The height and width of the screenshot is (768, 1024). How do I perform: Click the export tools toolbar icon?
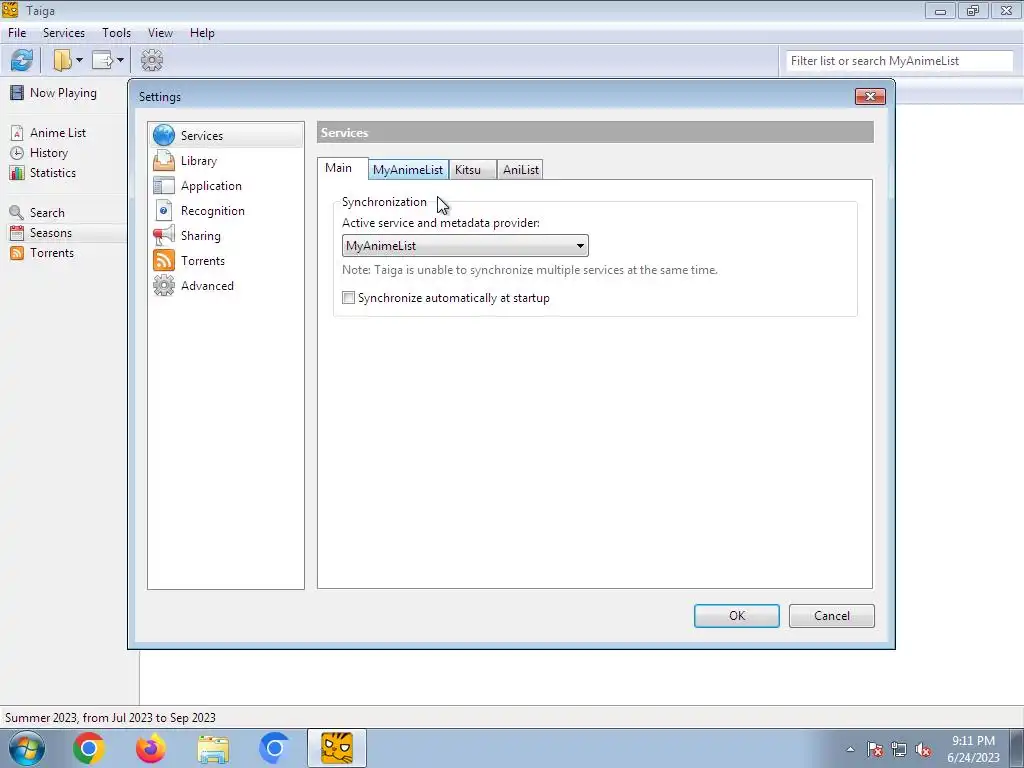[x=103, y=61]
